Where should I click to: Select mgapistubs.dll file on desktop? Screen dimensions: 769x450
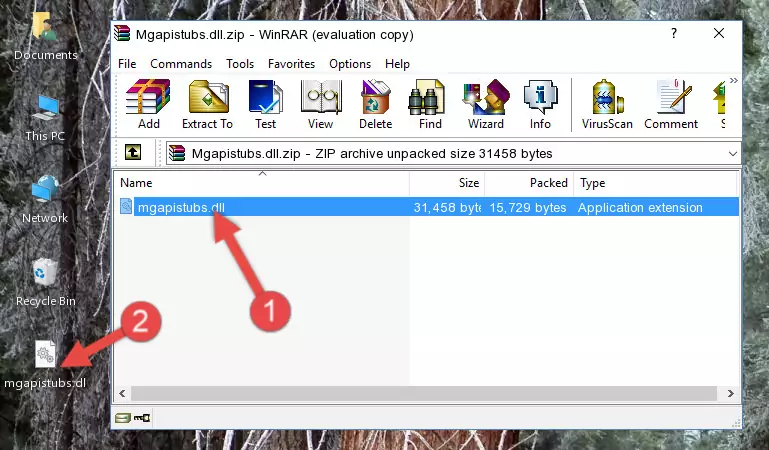[45, 365]
